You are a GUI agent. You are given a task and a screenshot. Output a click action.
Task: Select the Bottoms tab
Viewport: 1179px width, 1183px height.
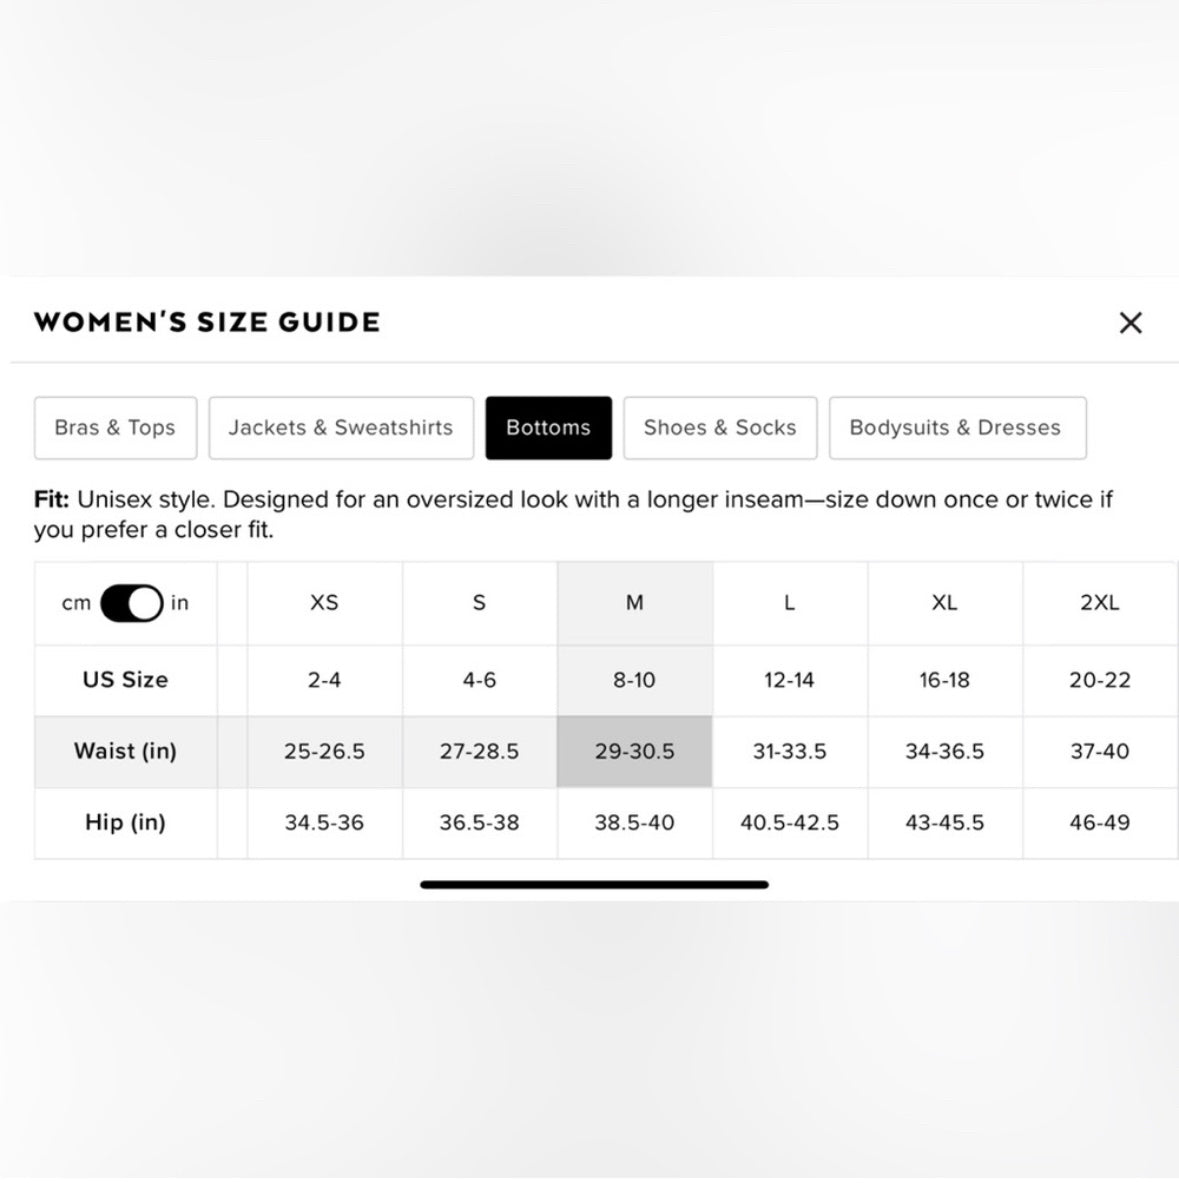(x=548, y=428)
